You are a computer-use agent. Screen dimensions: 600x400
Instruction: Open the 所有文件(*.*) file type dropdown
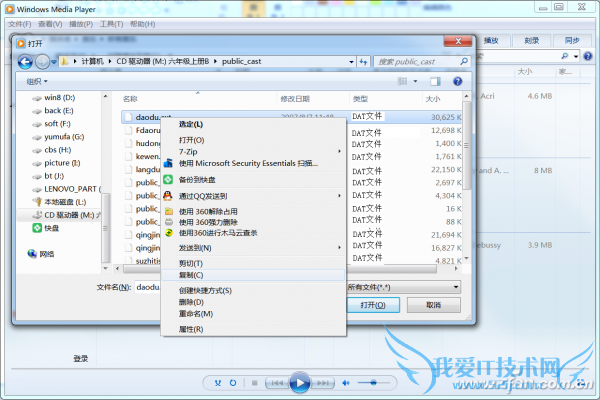click(403, 287)
